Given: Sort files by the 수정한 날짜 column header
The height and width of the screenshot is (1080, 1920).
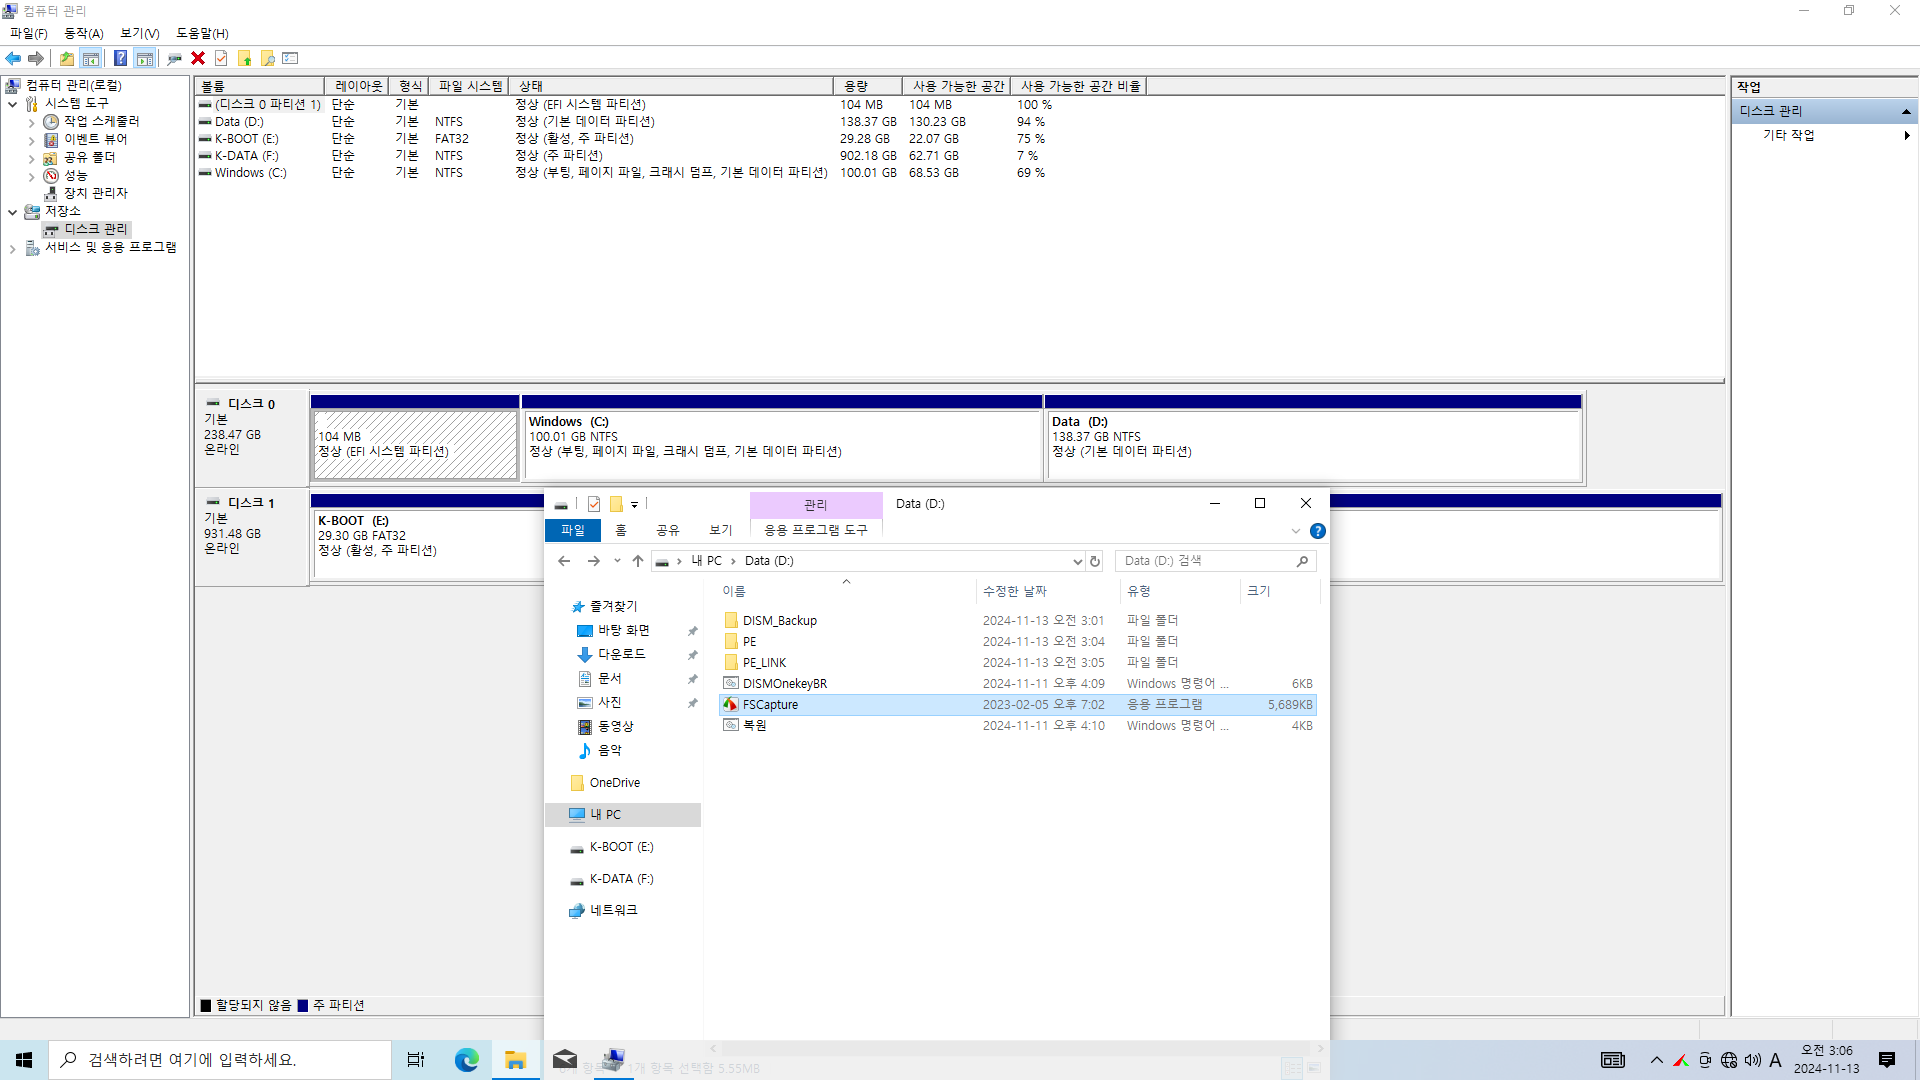Looking at the screenshot, I should tap(1014, 591).
